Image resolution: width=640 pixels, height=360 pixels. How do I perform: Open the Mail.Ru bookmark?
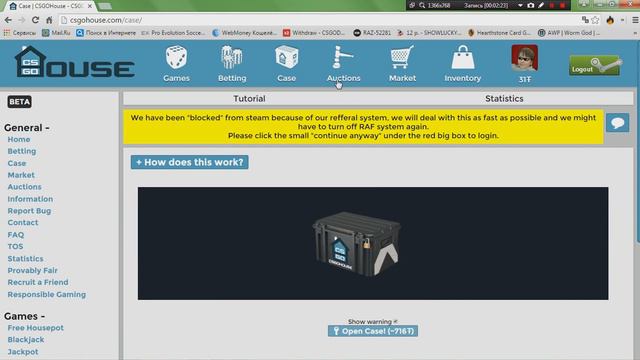pos(56,33)
